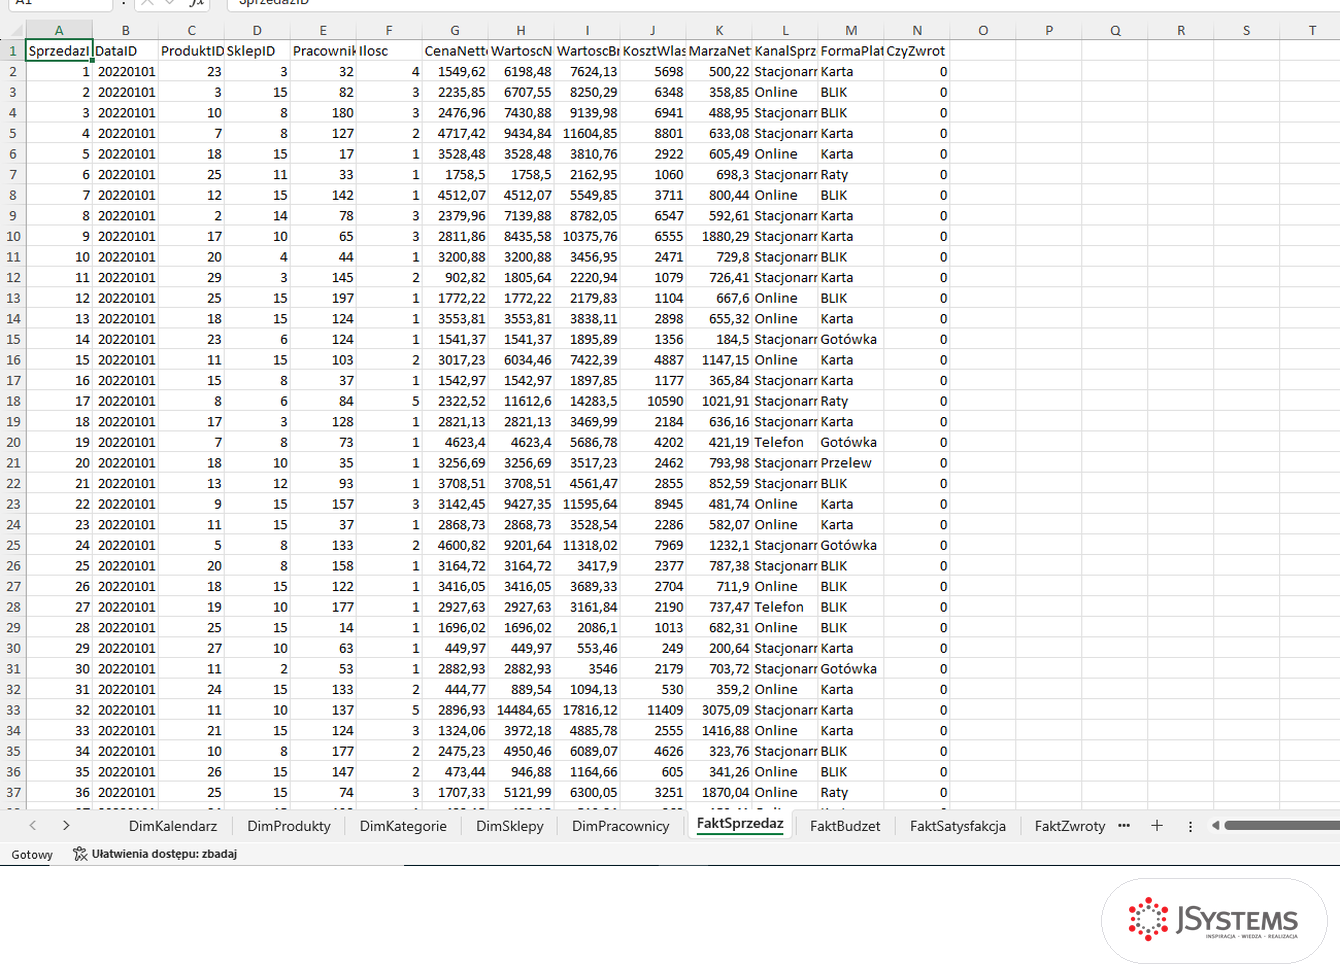Click Telefon cell in row 20
The height and width of the screenshot is (976, 1340).
click(x=785, y=442)
